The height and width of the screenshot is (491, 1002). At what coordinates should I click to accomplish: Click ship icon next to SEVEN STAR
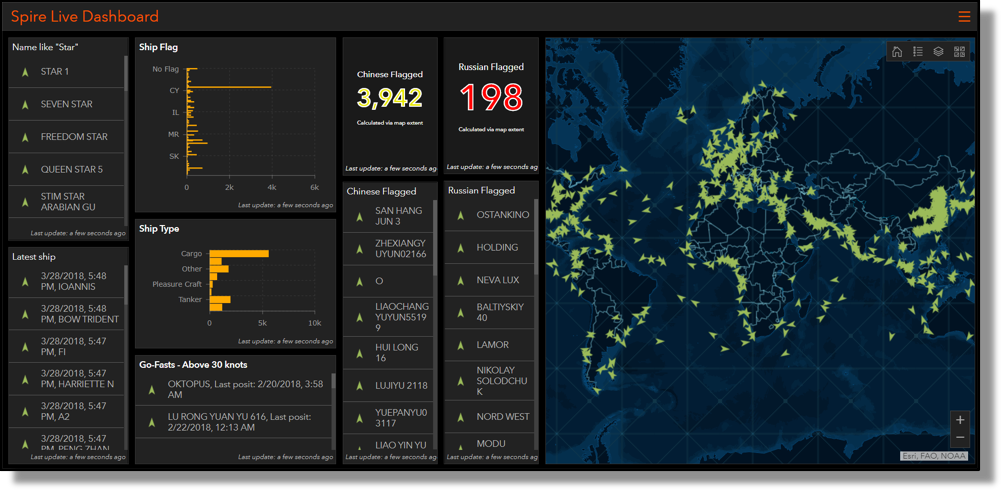point(25,104)
